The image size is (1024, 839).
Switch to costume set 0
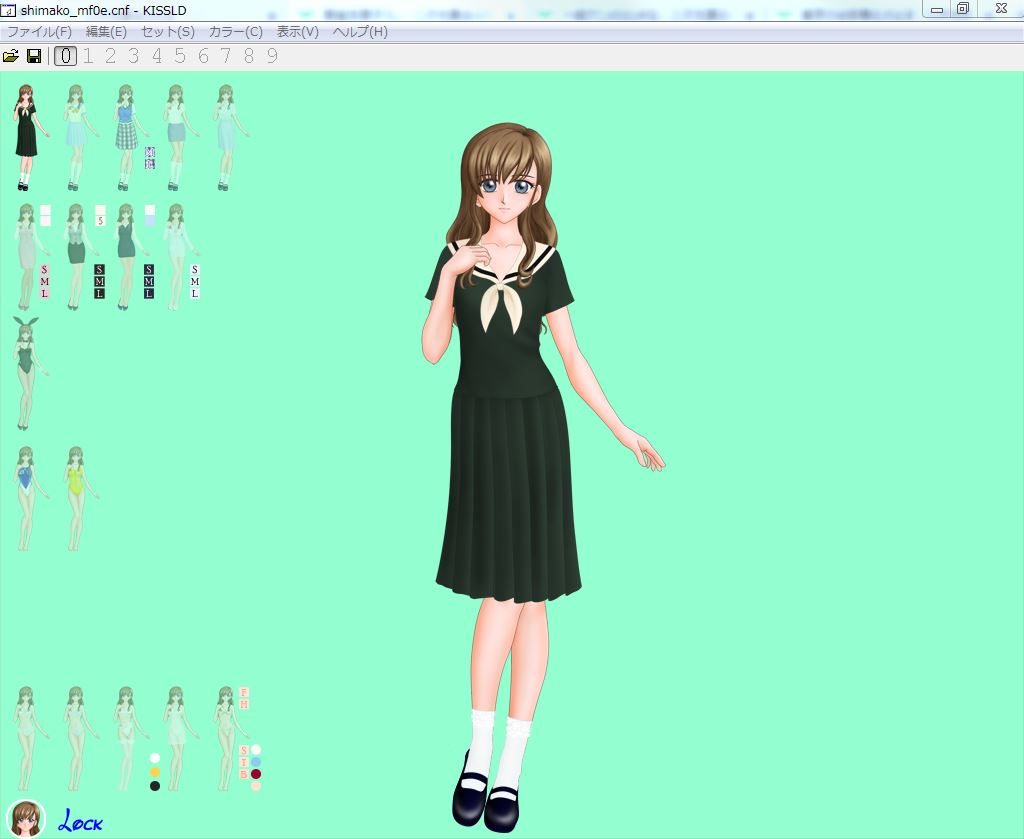click(x=65, y=56)
